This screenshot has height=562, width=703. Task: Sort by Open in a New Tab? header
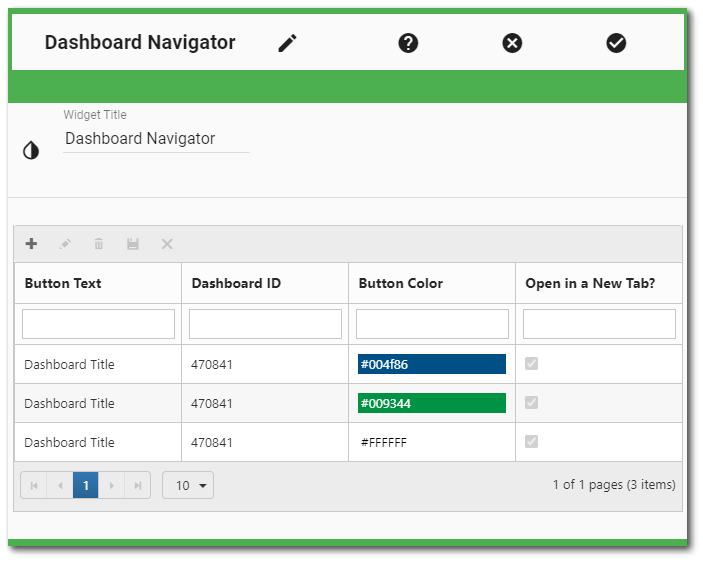pos(599,283)
